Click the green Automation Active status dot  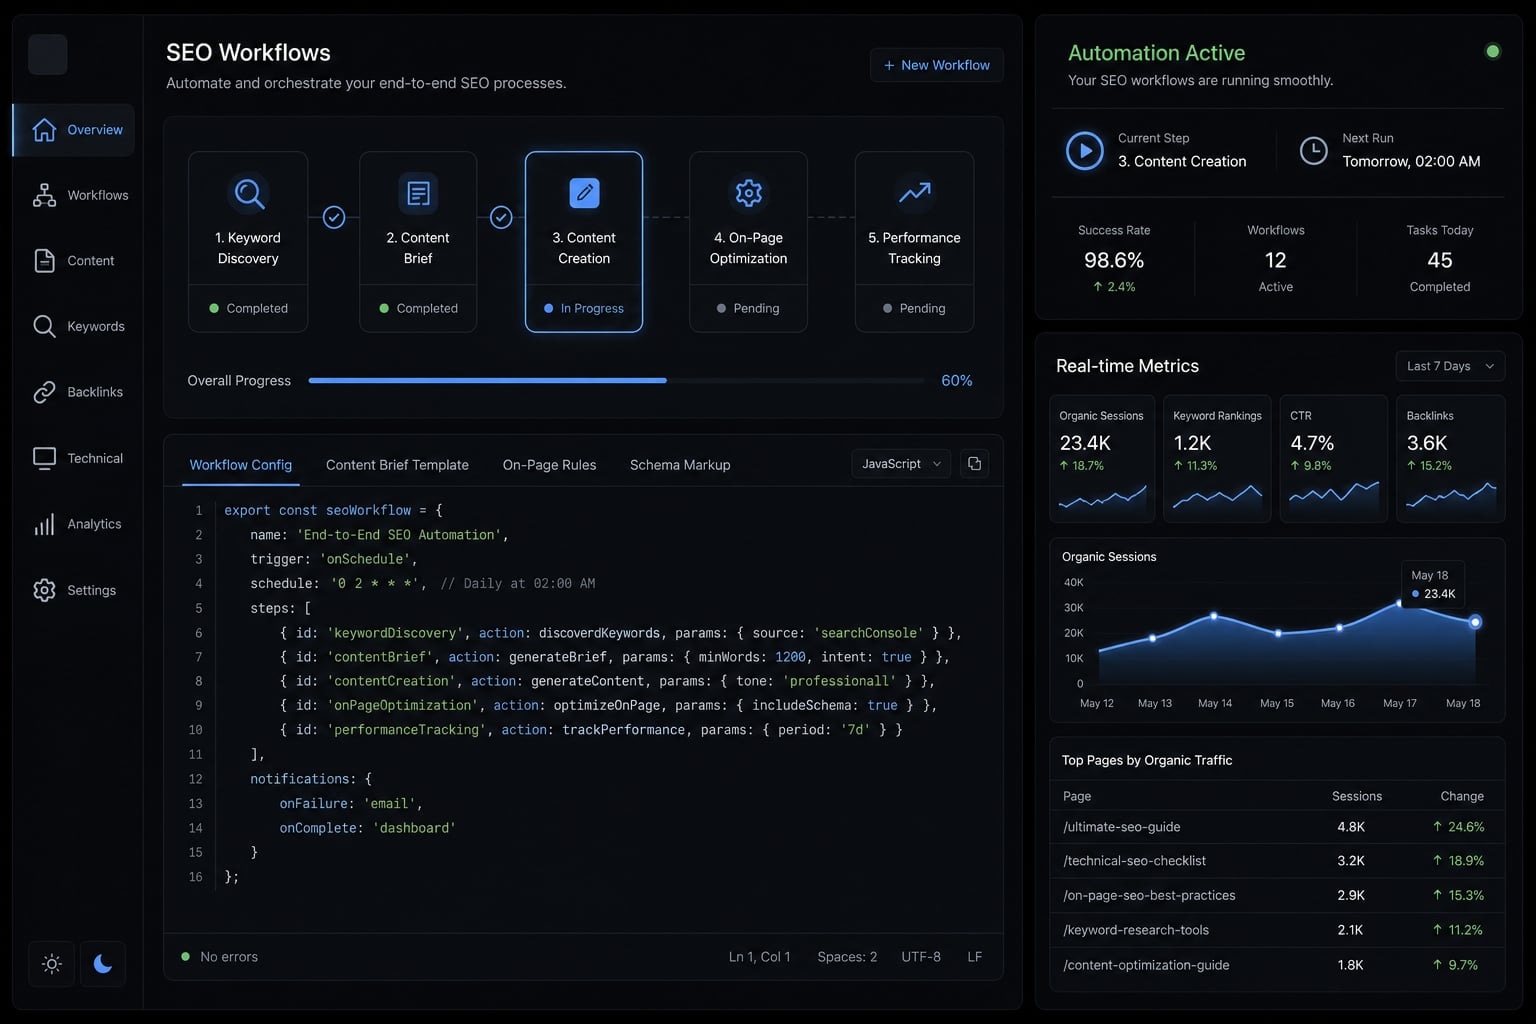(1493, 51)
